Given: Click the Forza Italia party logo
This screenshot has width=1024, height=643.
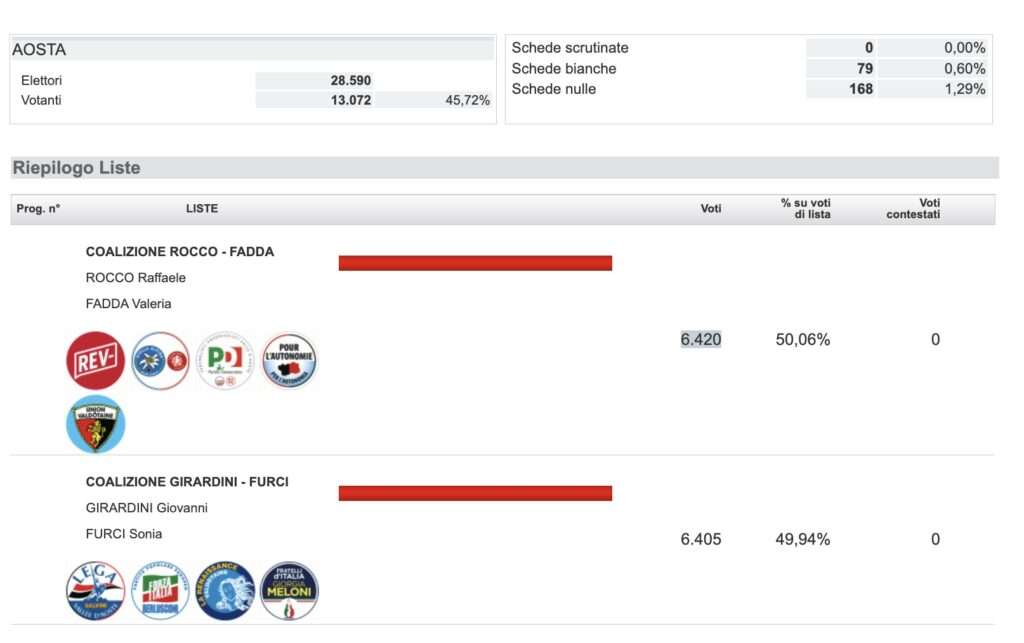Looking at the screenshot, I should pos(160,590).
